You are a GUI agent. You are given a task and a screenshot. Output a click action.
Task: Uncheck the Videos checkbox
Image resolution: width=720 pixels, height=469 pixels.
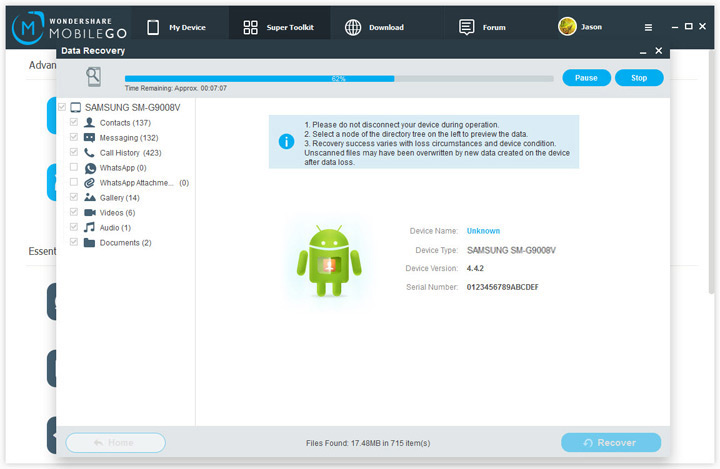(74, 212)
